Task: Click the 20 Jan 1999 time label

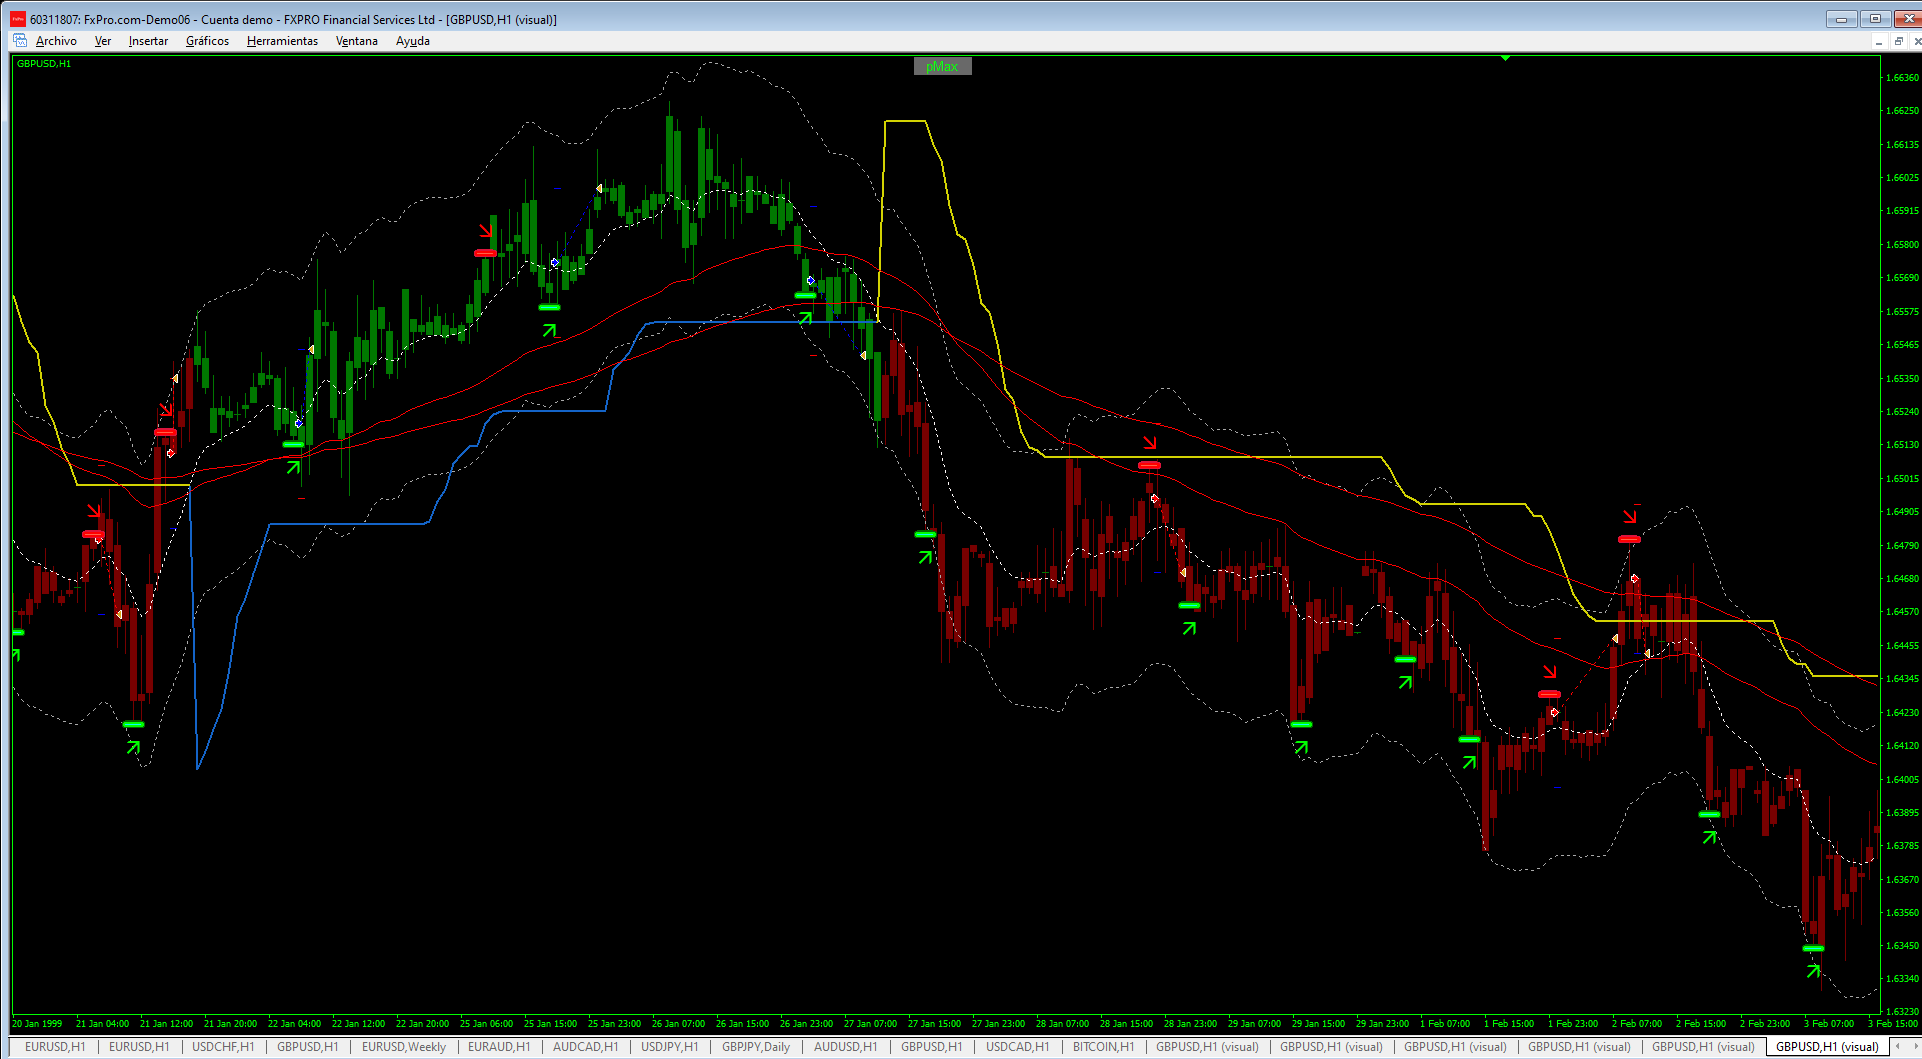Action: click(x=37, y=1024)
